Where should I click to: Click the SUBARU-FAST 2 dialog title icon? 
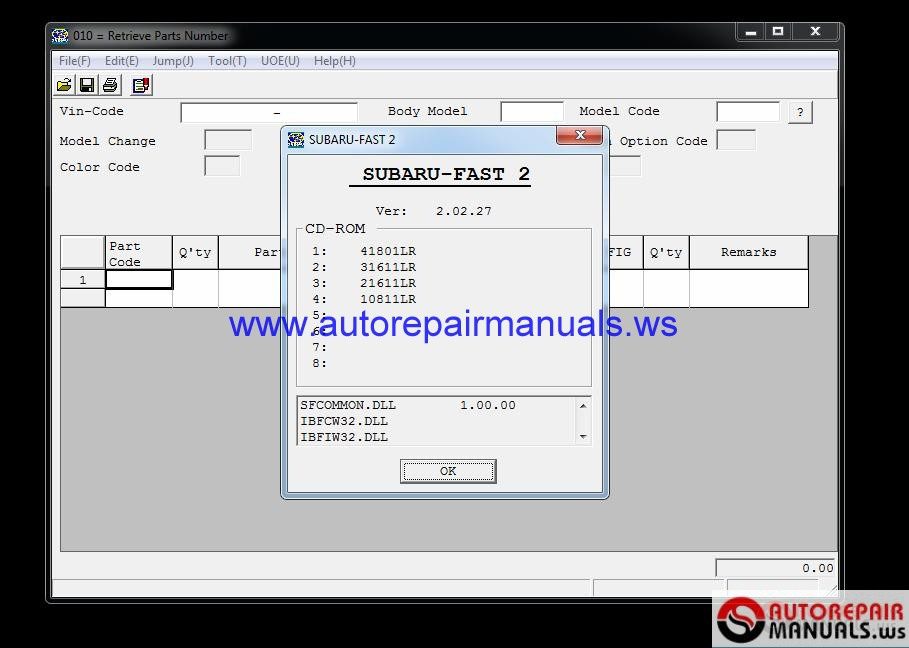pyautogui.click(x=296, y=140)
